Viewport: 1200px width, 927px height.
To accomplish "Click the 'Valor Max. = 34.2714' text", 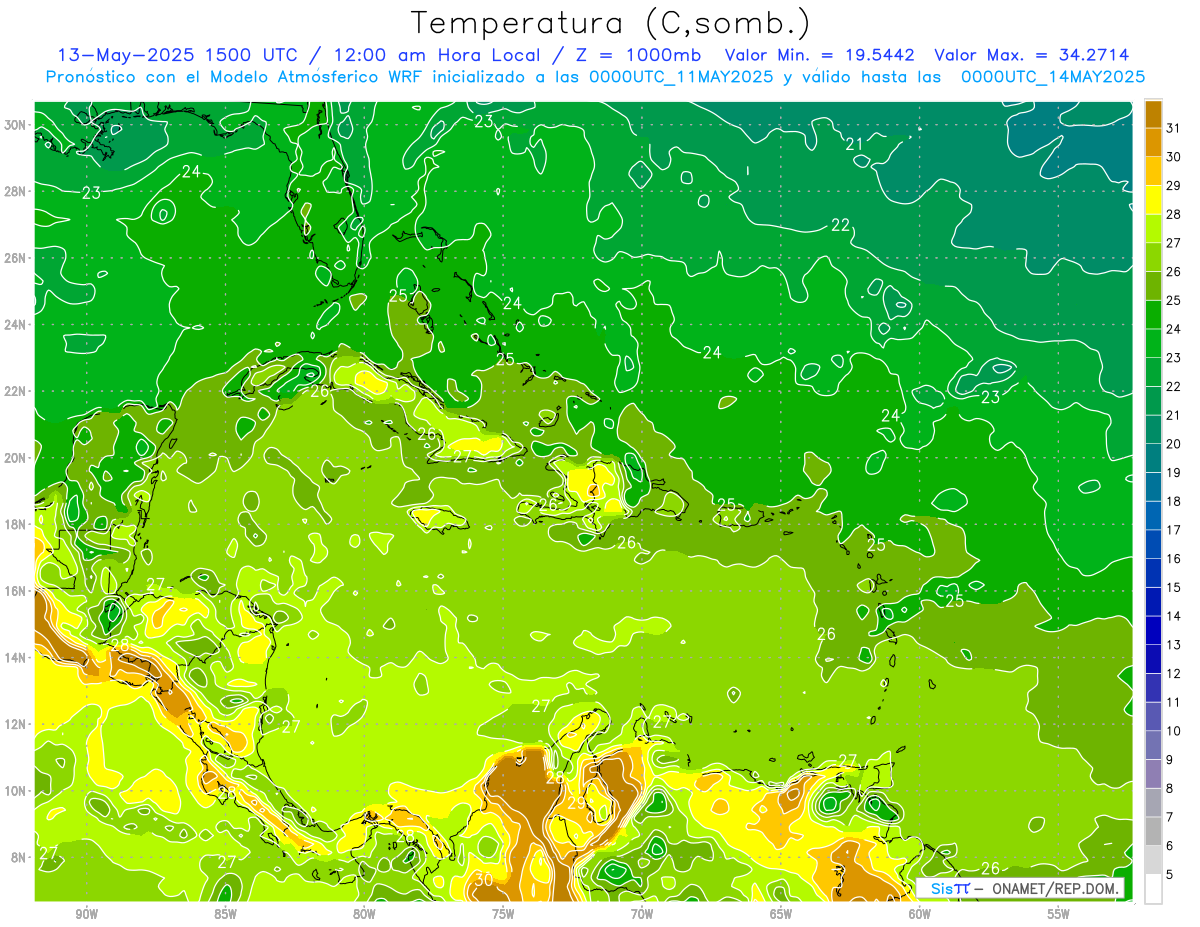I will 1031,55.
